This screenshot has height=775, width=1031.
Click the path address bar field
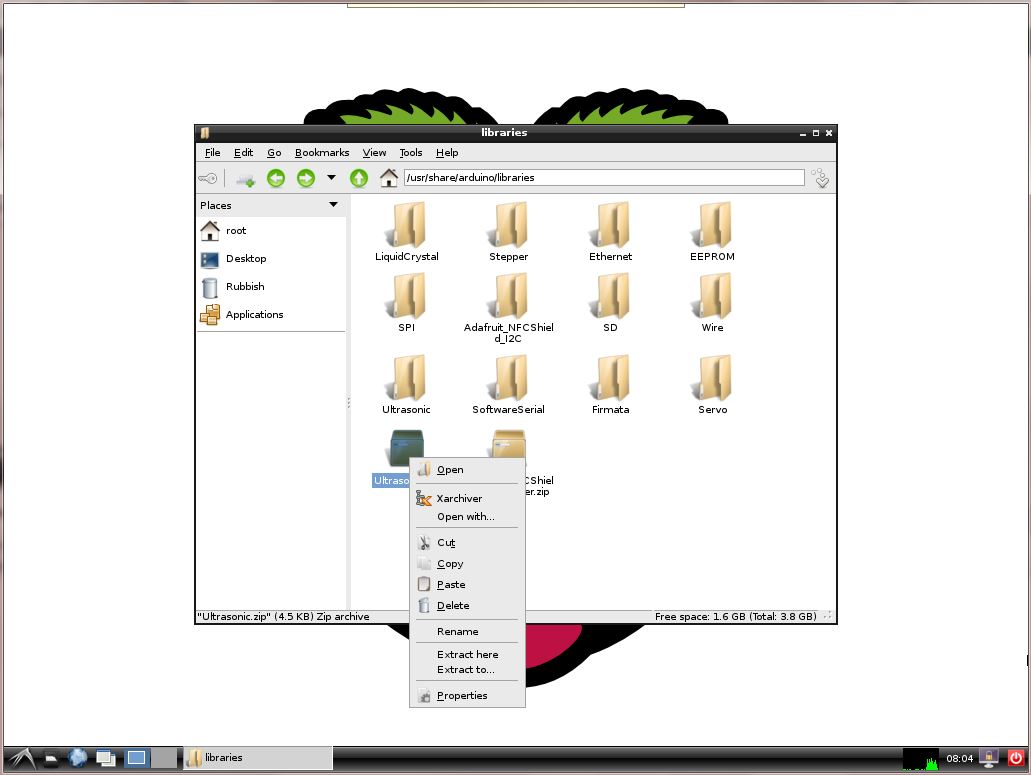604,177
